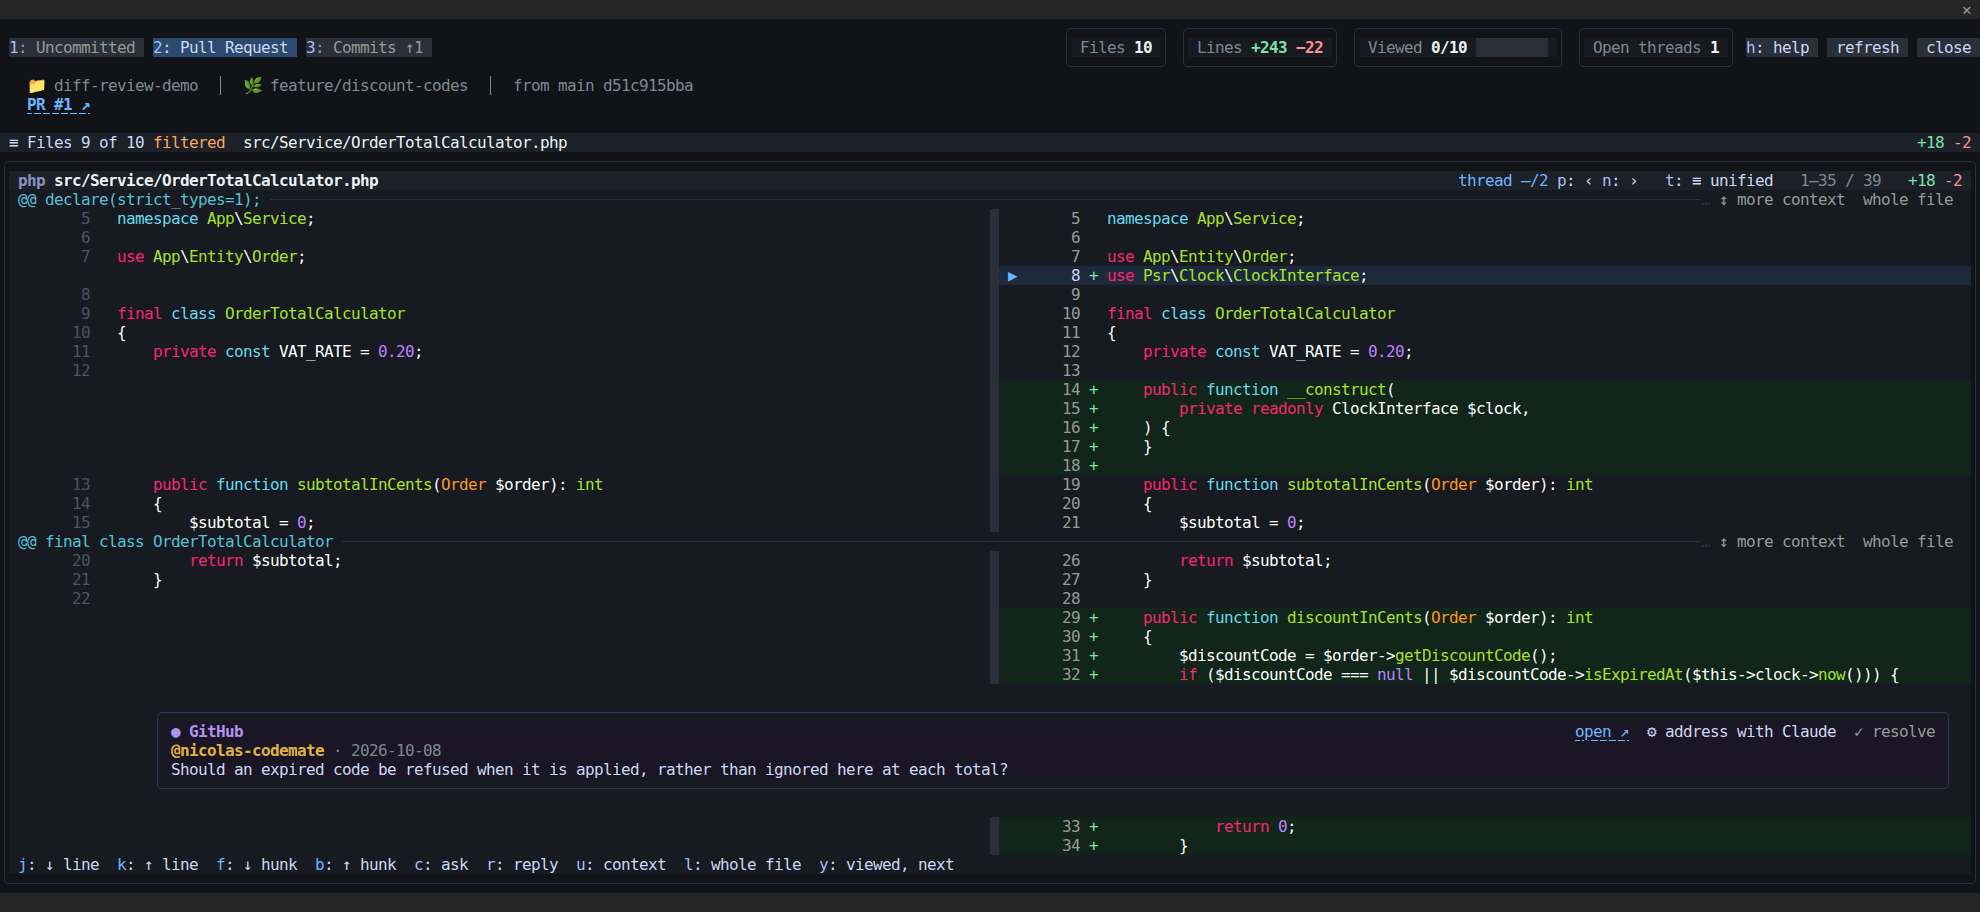The width and height of the screenshot is (1980, 912).
Task: Expand more context at the second hunk
Action: 1782,542
